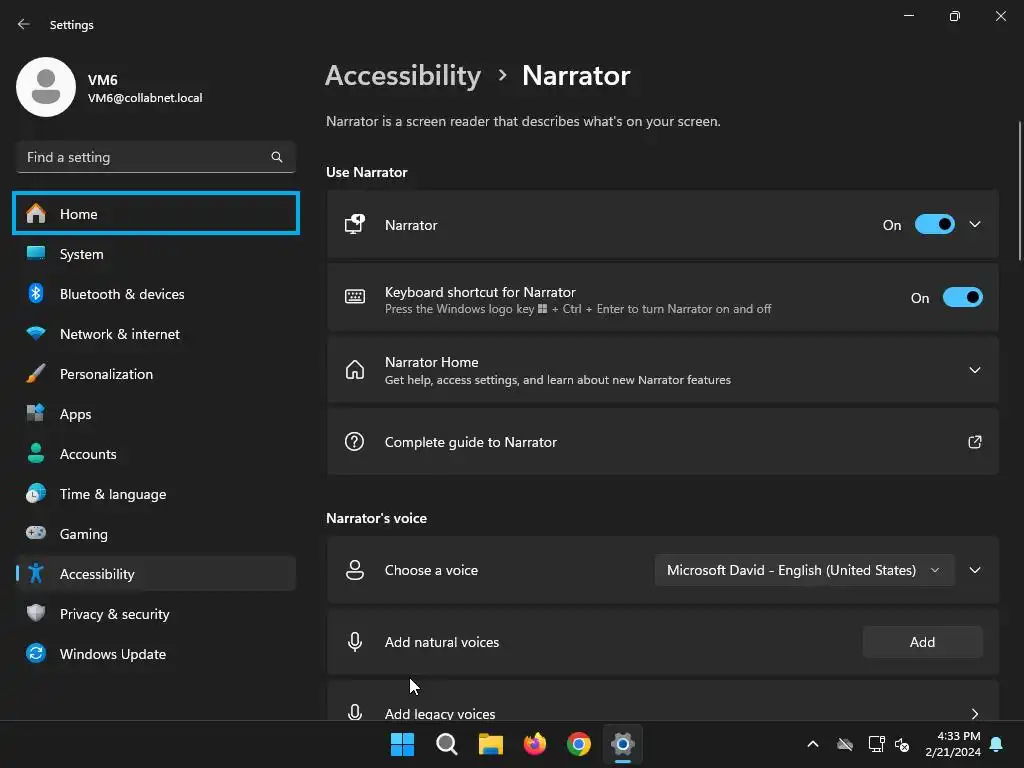Click the Find a setting search box

coord(145,157)
